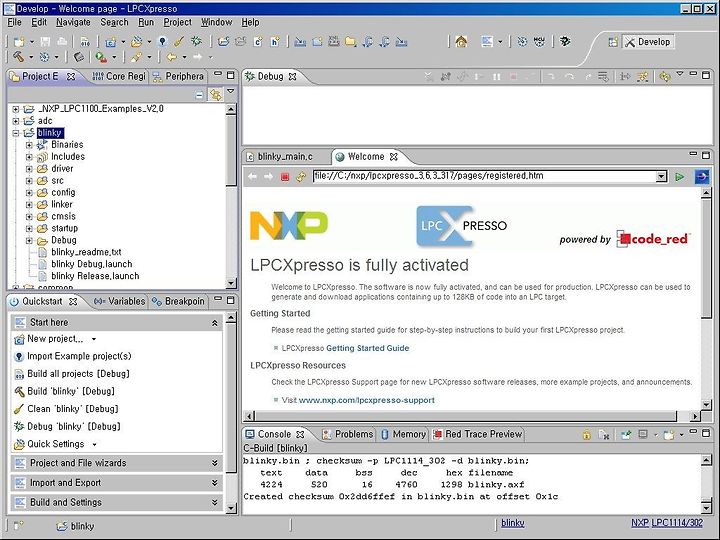Toggle use step filters in Debug toolbar
This screenshot has height=540, width=720.
click(x=642, y=77)
